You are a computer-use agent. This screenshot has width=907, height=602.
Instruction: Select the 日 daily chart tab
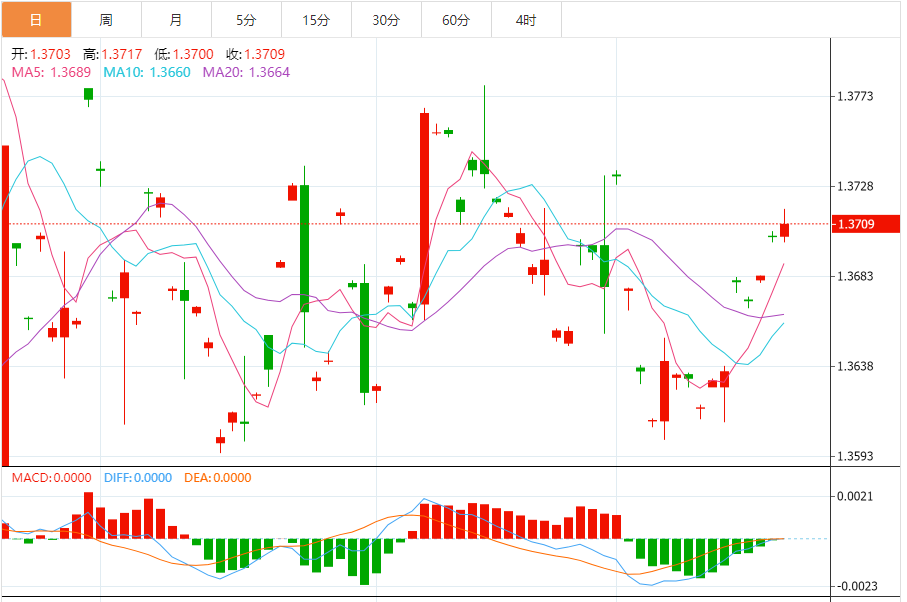[36, 20]
